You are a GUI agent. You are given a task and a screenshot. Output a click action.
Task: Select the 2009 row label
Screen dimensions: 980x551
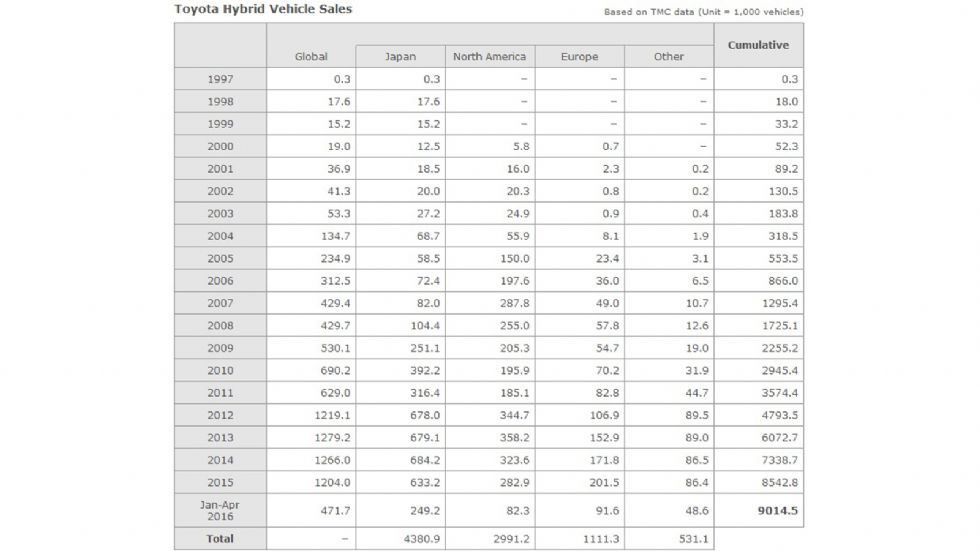pyautogui.click(x=220, y=348)
